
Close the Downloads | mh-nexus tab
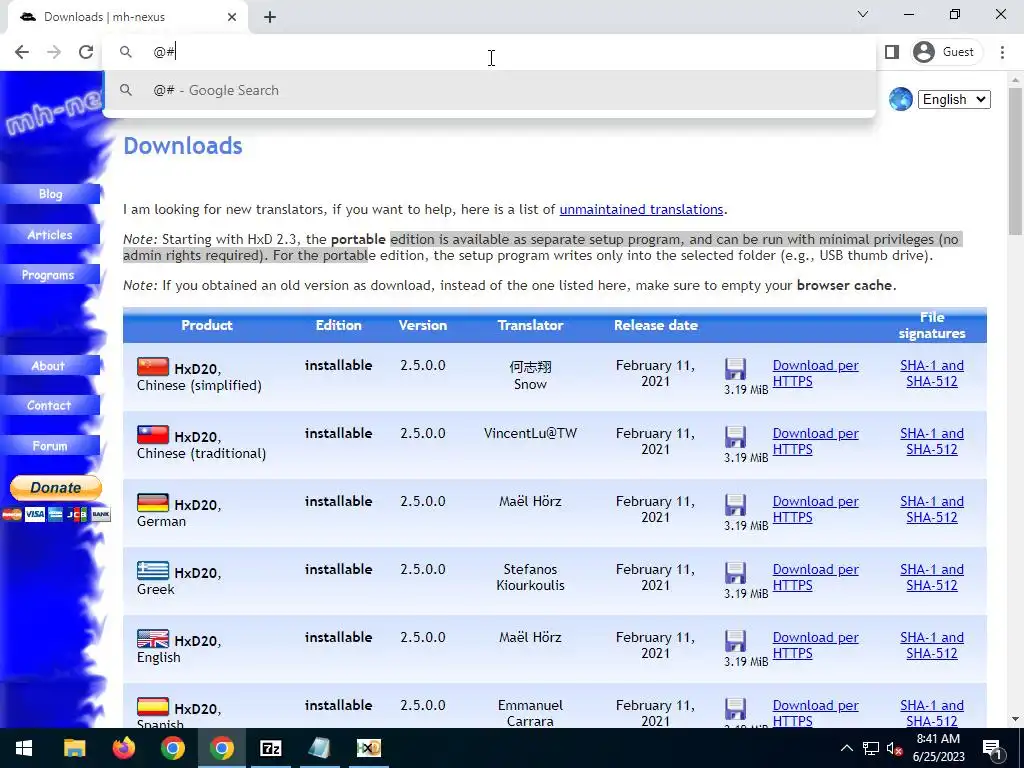[232, 17]
